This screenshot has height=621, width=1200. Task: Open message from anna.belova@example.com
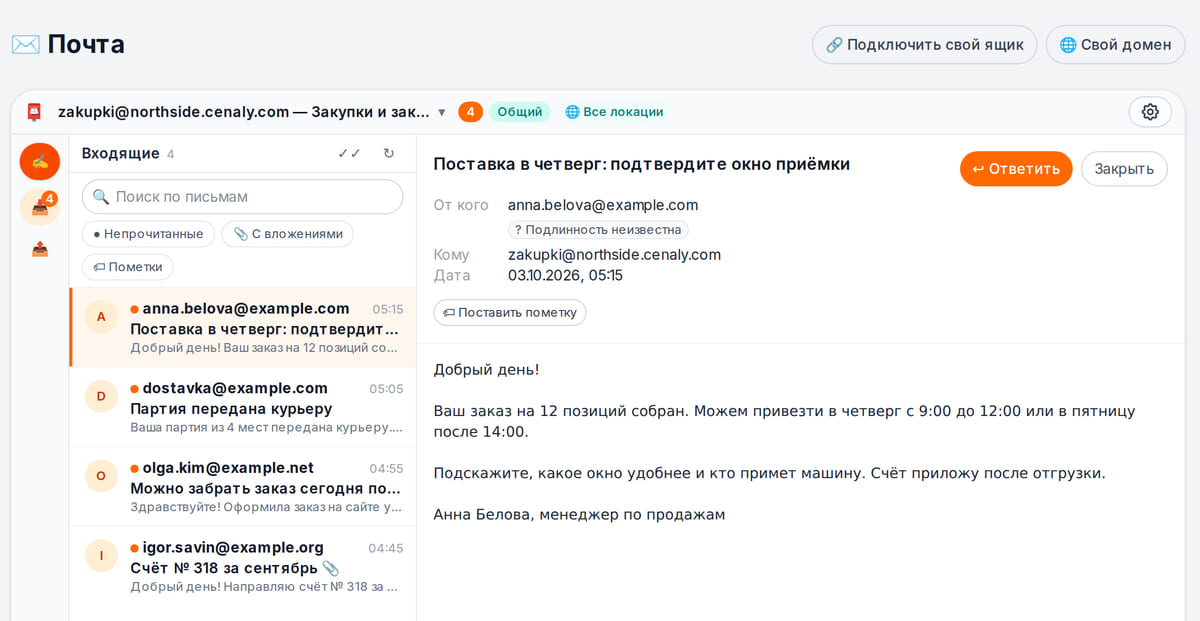coord(243,328)
